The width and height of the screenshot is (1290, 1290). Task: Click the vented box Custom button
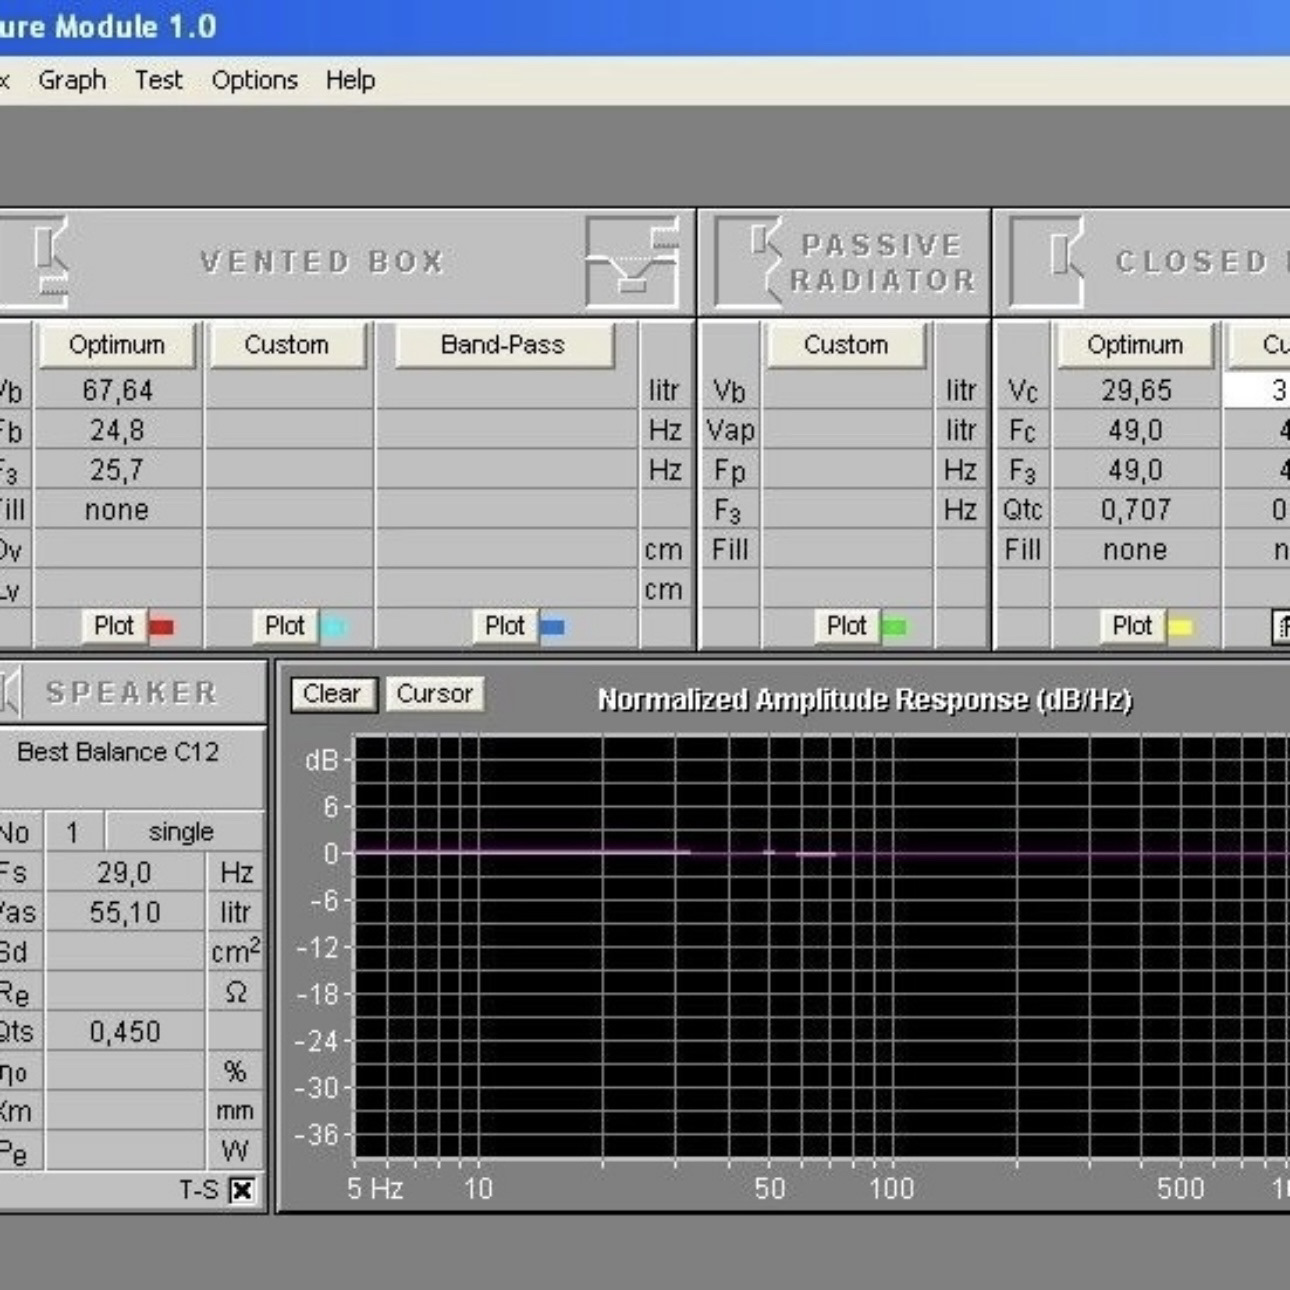tap(286, 345)
